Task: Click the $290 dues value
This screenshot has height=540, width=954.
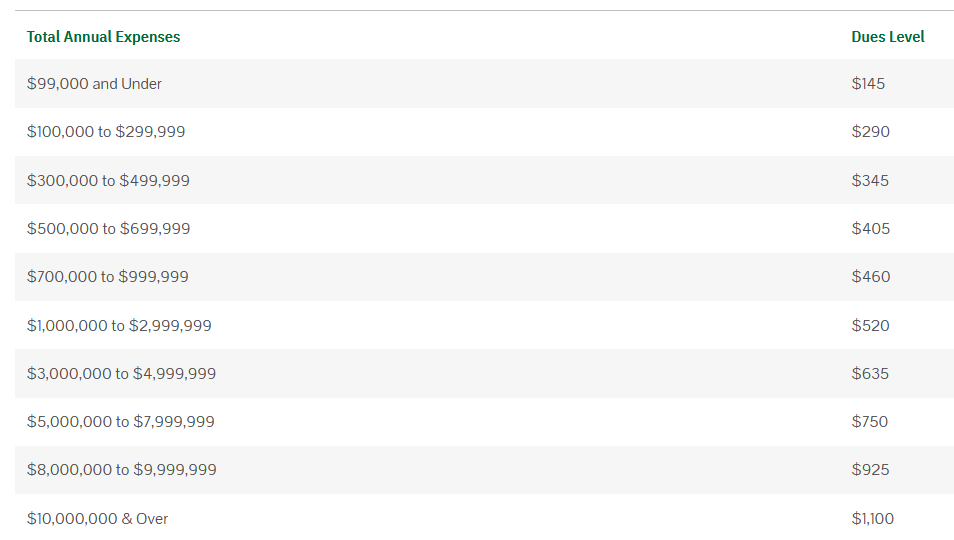Action: [870, 132]
